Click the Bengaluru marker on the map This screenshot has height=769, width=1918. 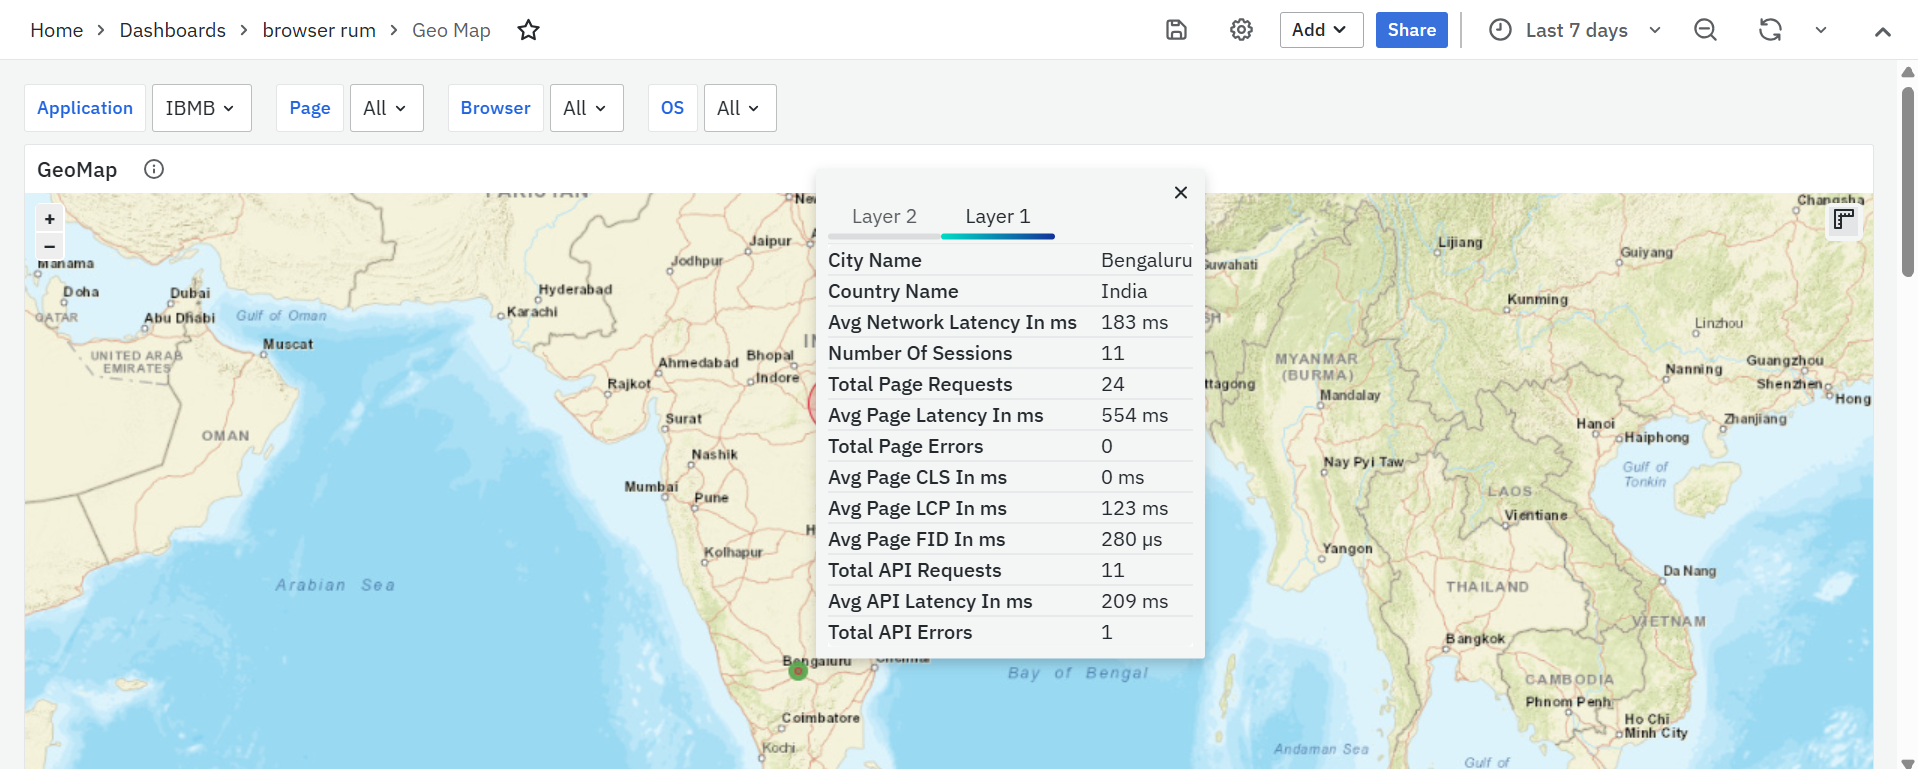point(797,671)
